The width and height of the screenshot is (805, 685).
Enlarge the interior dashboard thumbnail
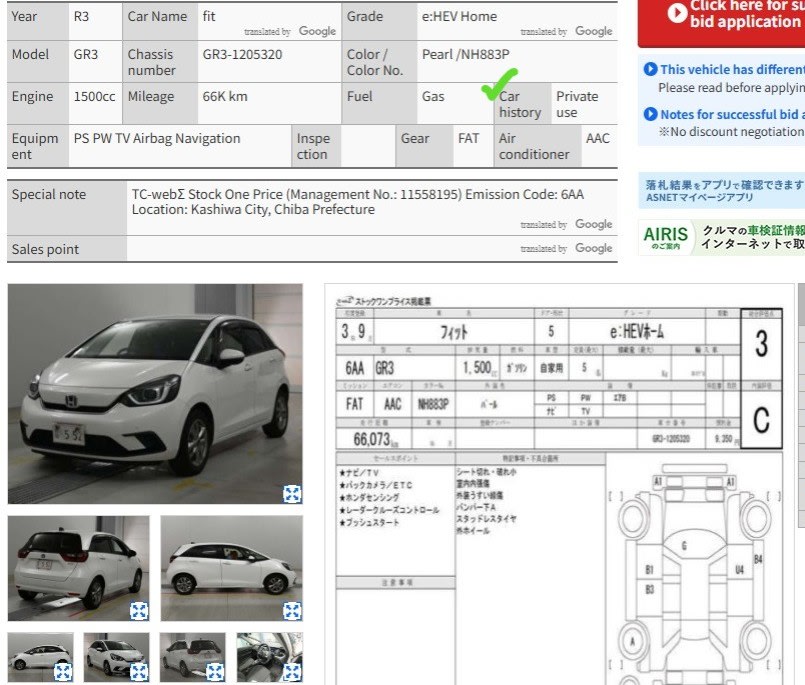pos(292,672)
